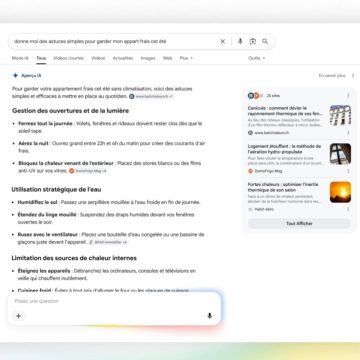Image resolution: width=360 pixels, height=360 pixels.
Task: Click the bold text Humidifiez le sol
Action: tap(37, 202)
